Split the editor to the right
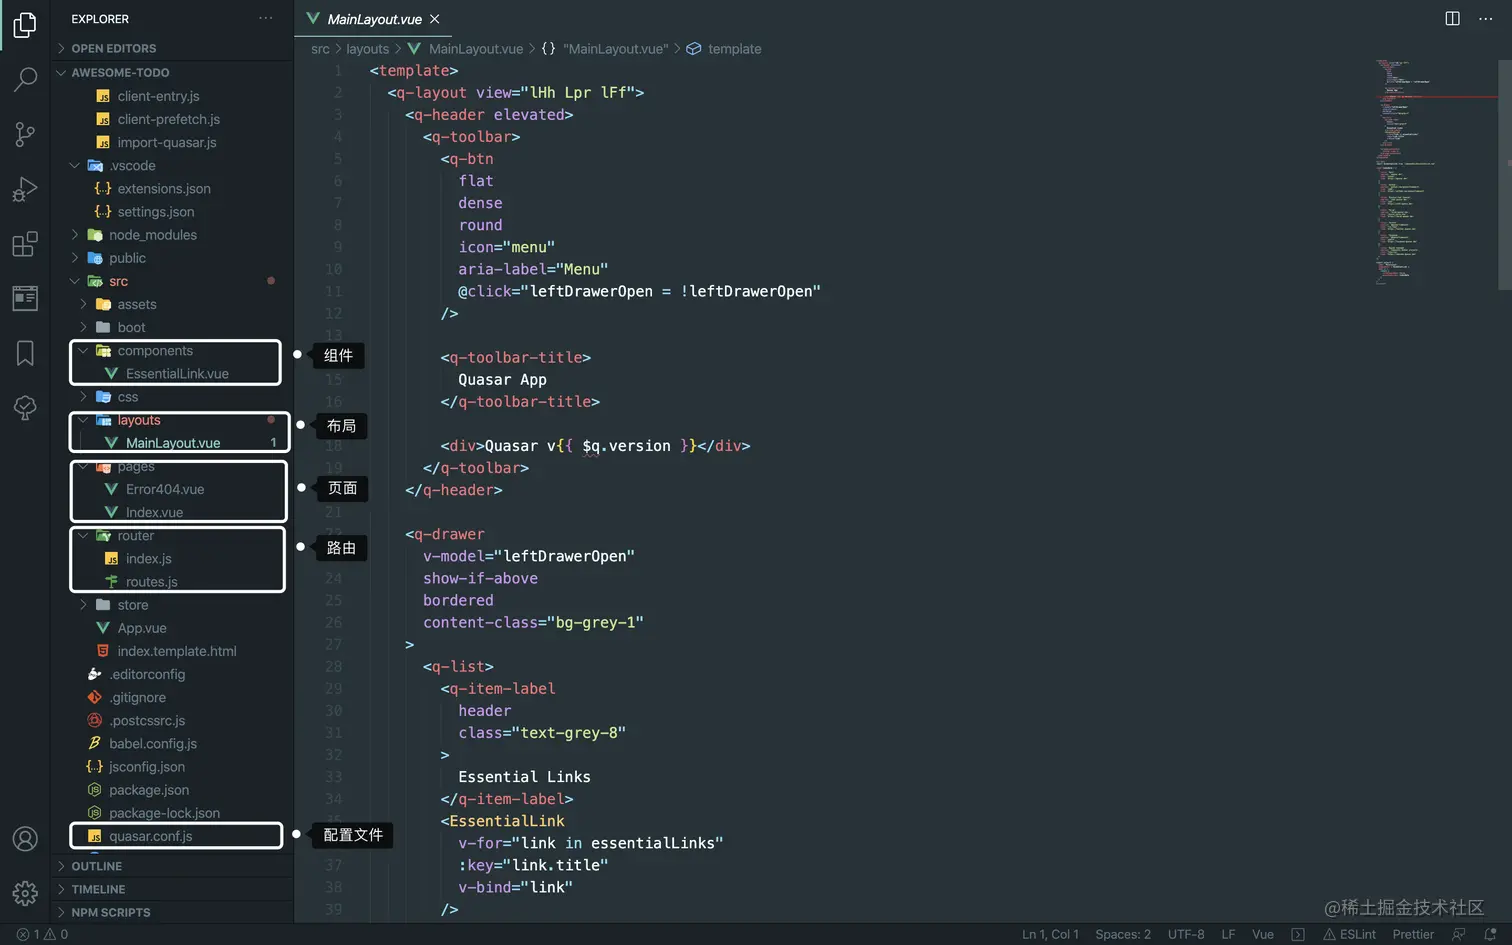The image size is (1512, 945). tap(1452, 18)
